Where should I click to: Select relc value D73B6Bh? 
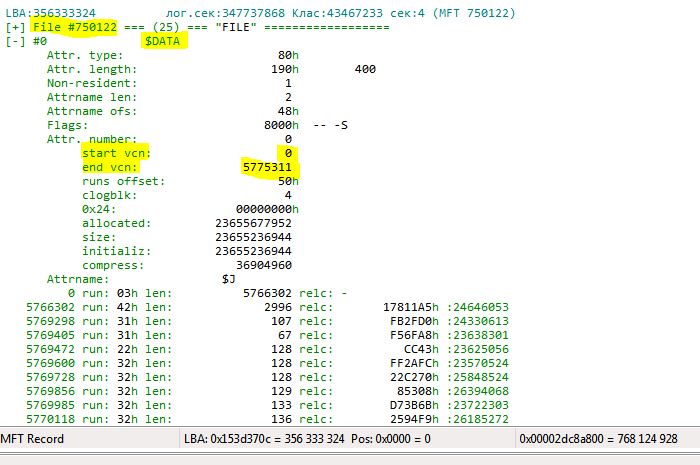point(414,405)
